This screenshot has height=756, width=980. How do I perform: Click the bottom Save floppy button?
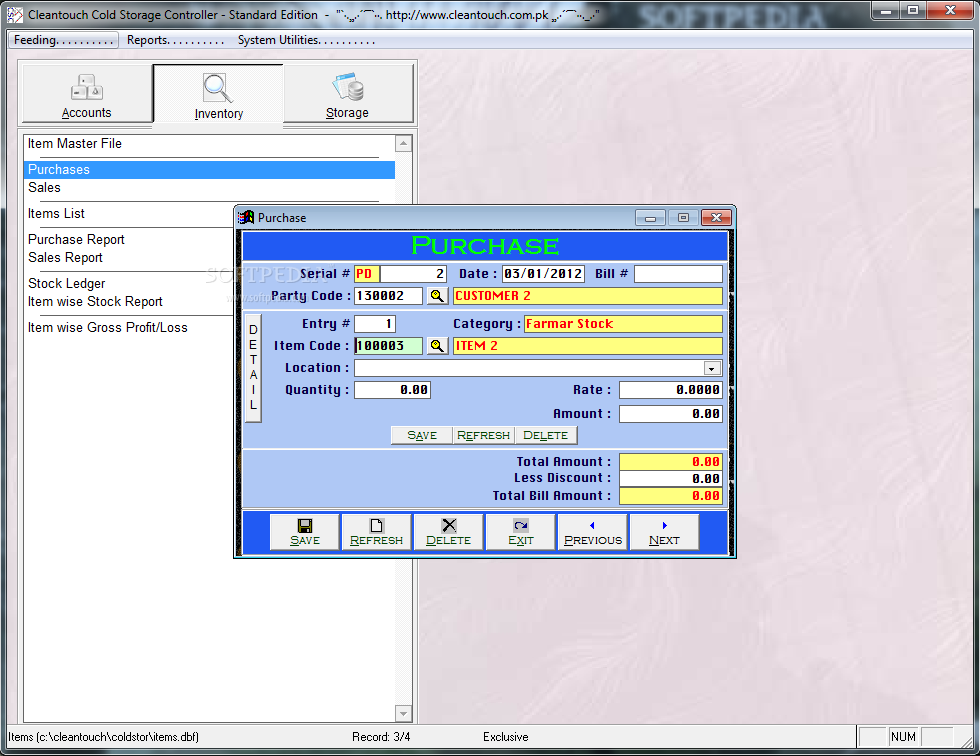305,532
